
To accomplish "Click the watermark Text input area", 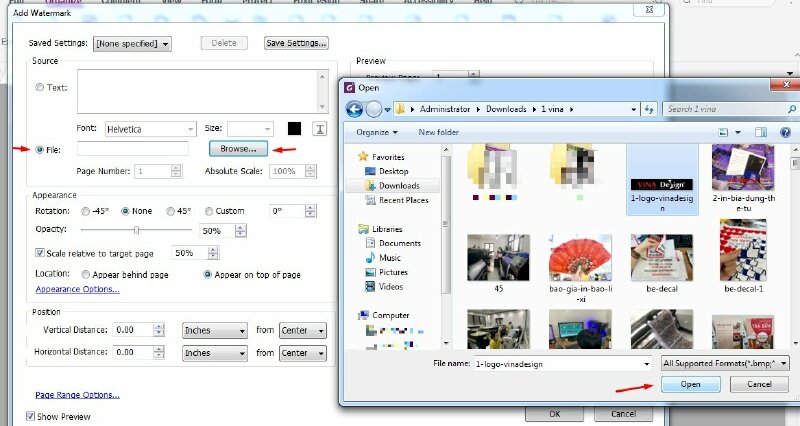I will click(x=198, y=91).
